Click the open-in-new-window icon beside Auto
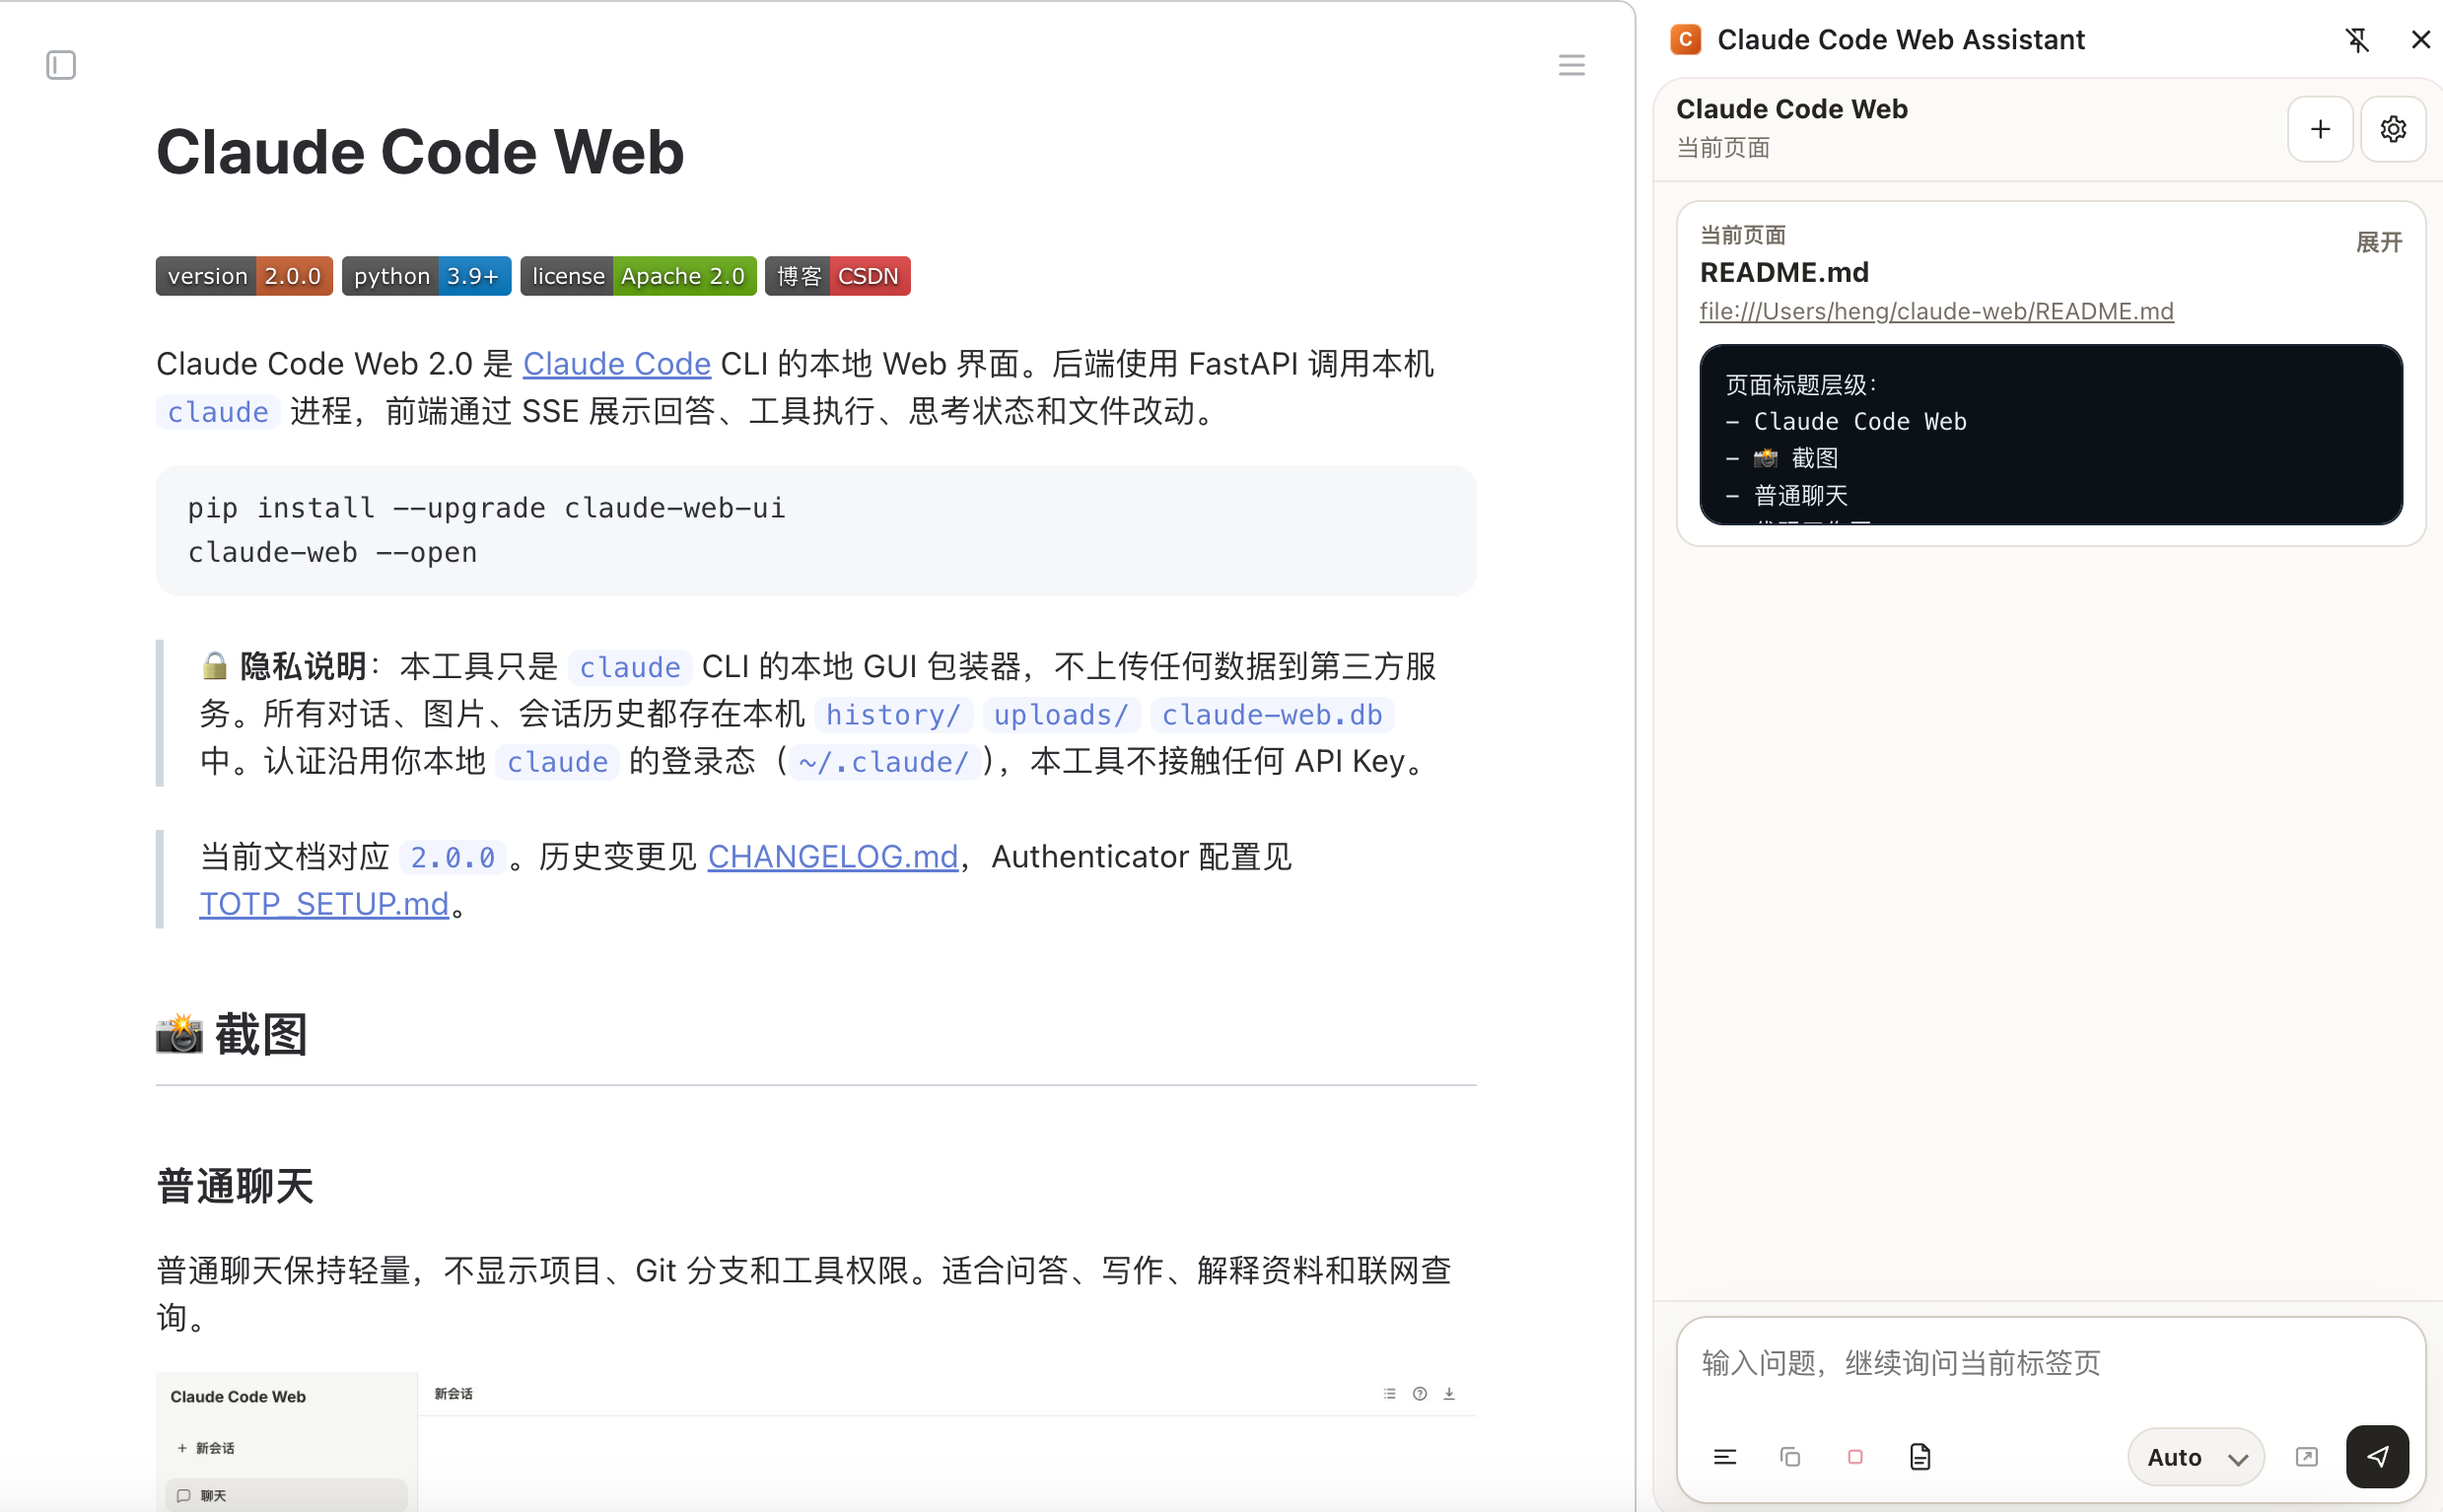Screen dimensions: 2443x1512 [2306, 1457]
